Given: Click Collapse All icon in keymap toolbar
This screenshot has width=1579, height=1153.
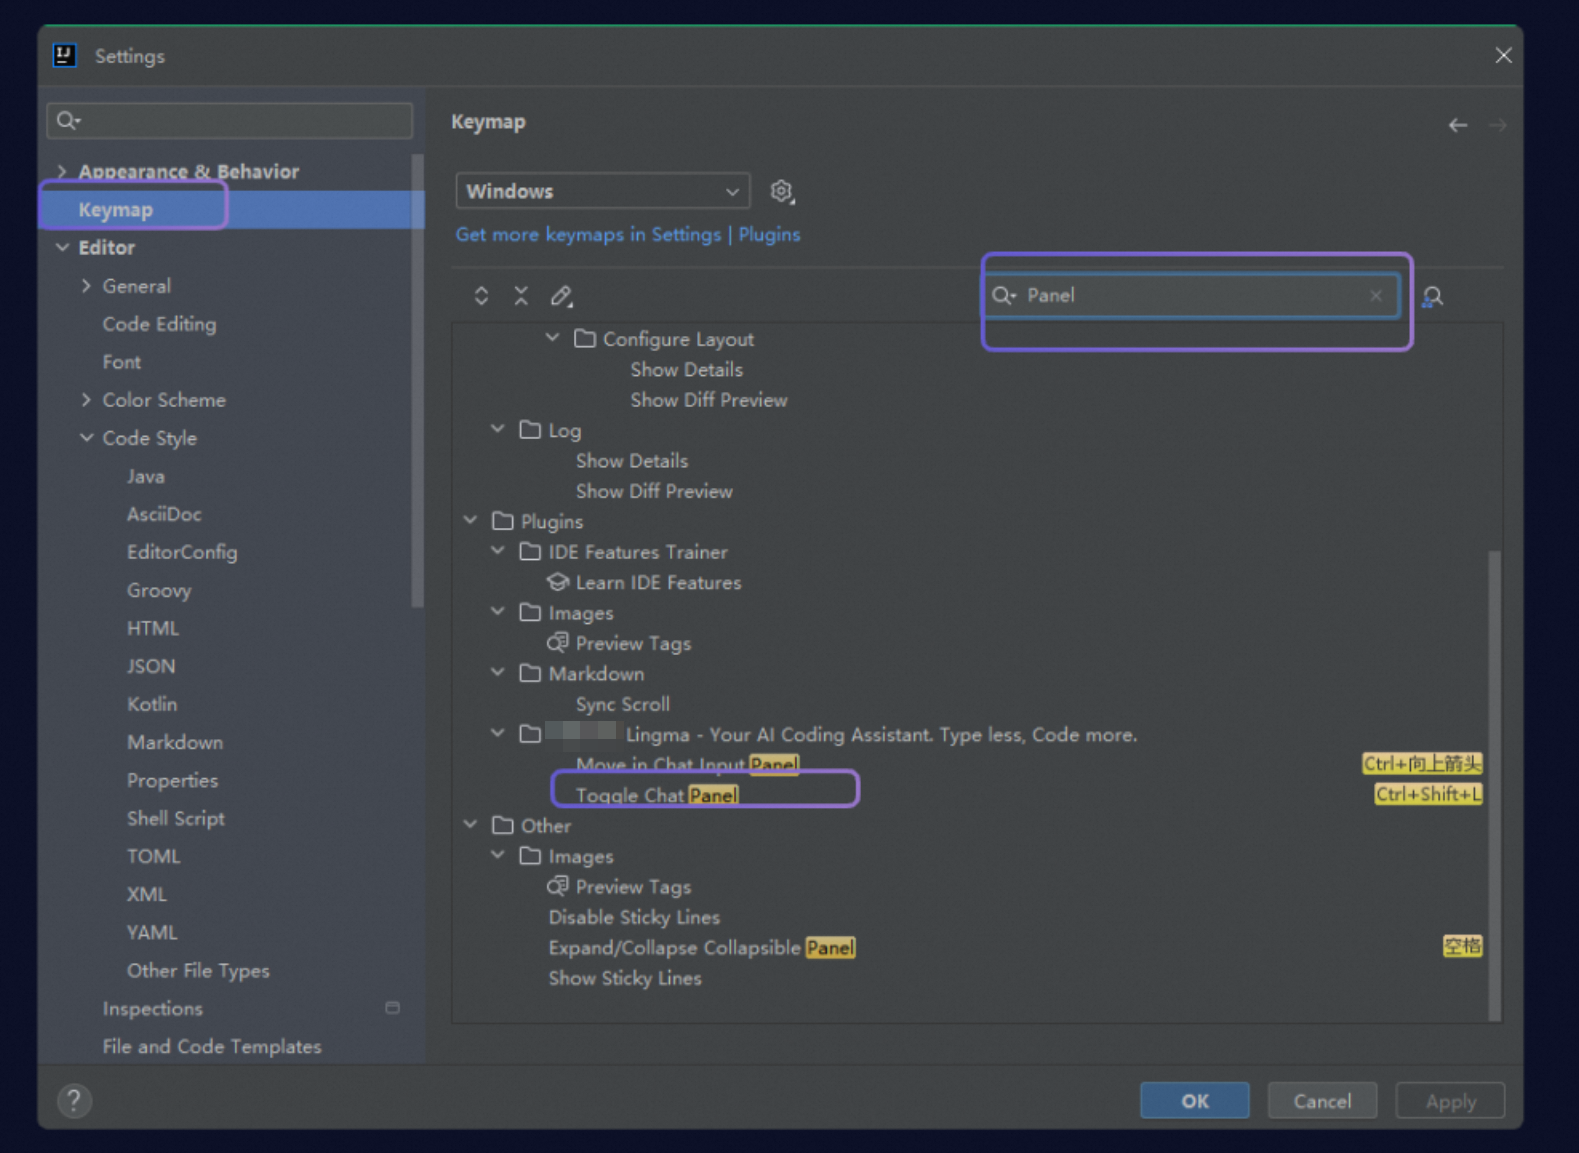Looking at the screenshot, I should pyautogui.click(x=521, y=296).
